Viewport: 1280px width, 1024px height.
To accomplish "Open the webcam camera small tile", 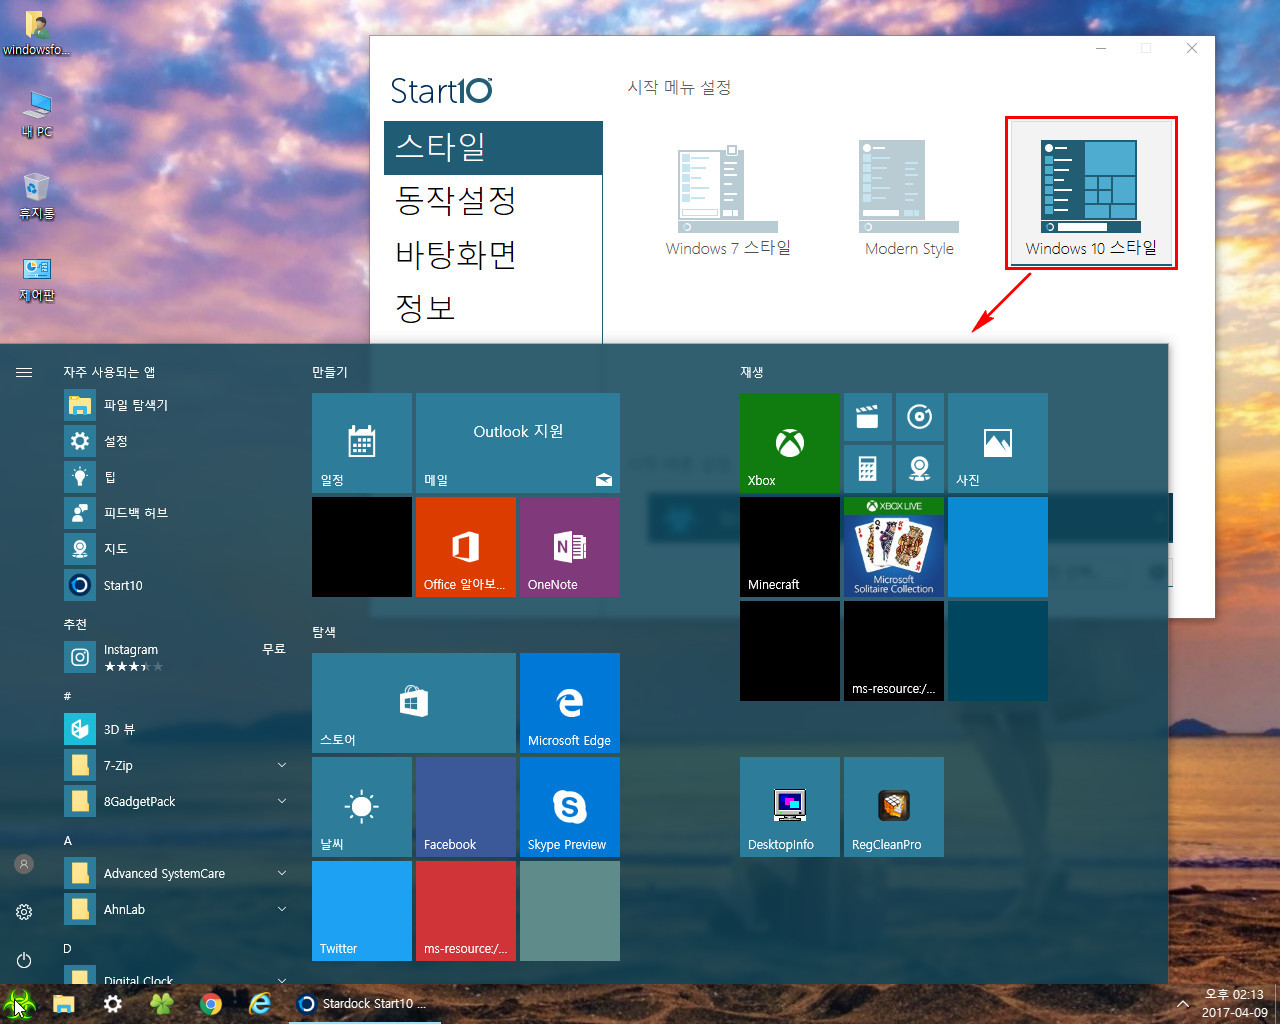I will coord(919,468).
